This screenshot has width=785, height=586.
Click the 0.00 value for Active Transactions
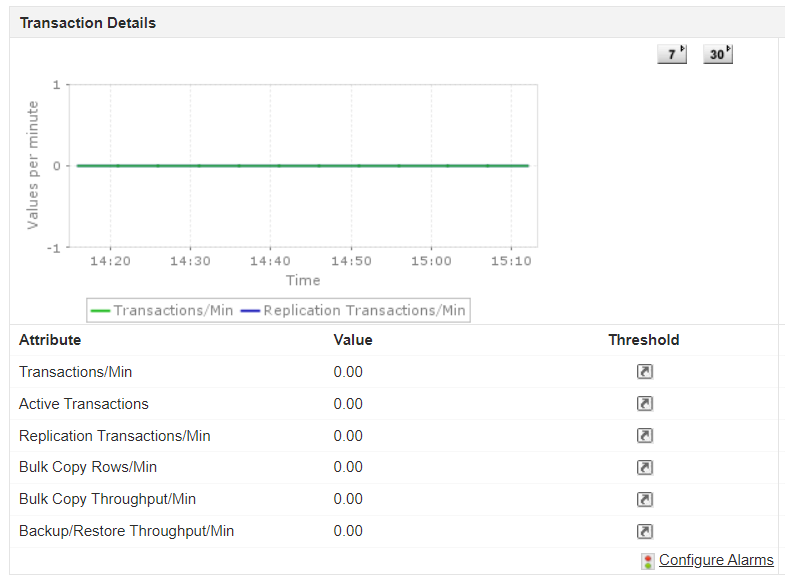click(348, 404)
